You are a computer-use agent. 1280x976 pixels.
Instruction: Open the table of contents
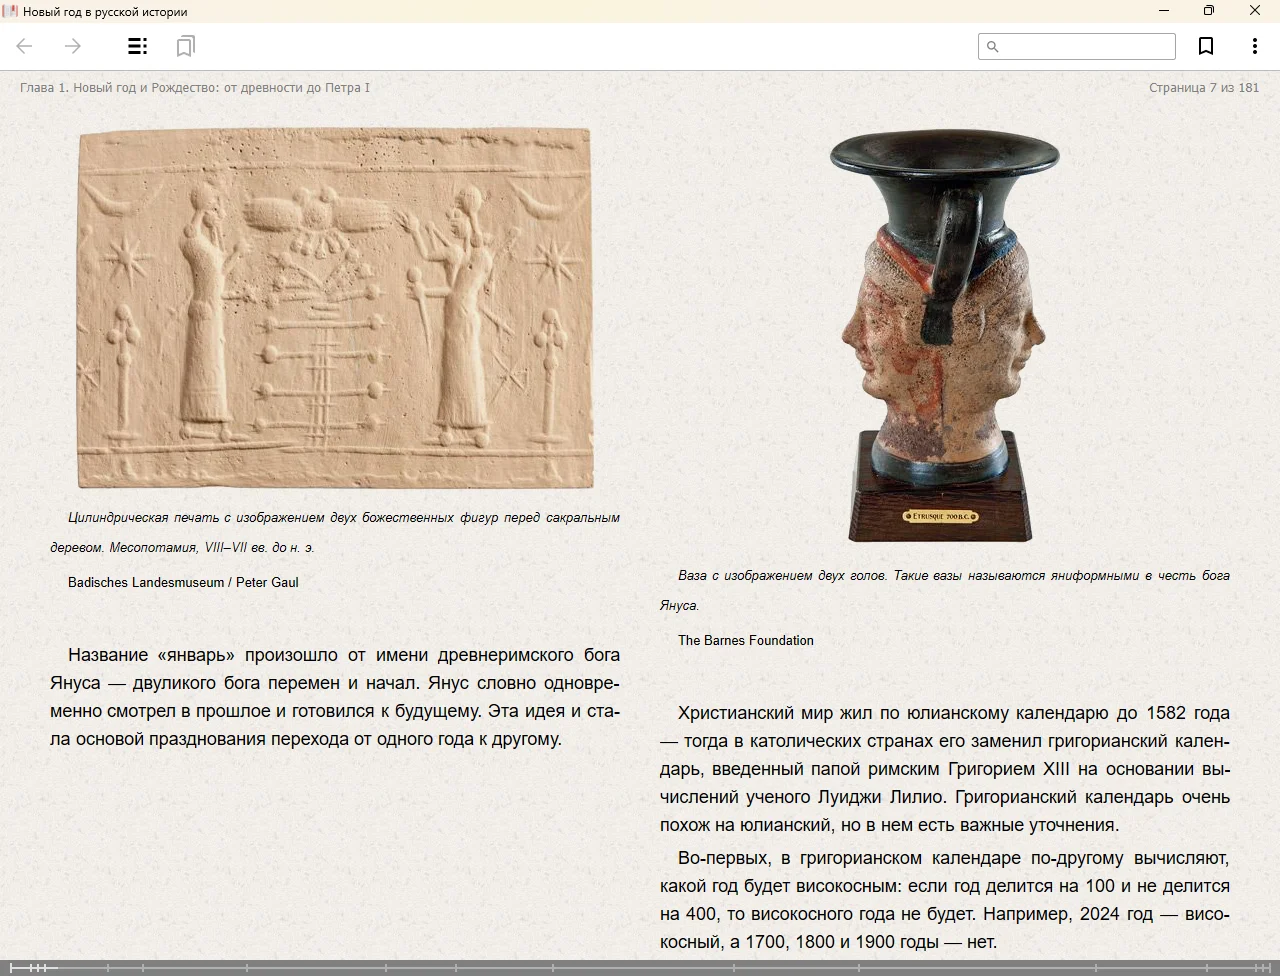point(138,46)
